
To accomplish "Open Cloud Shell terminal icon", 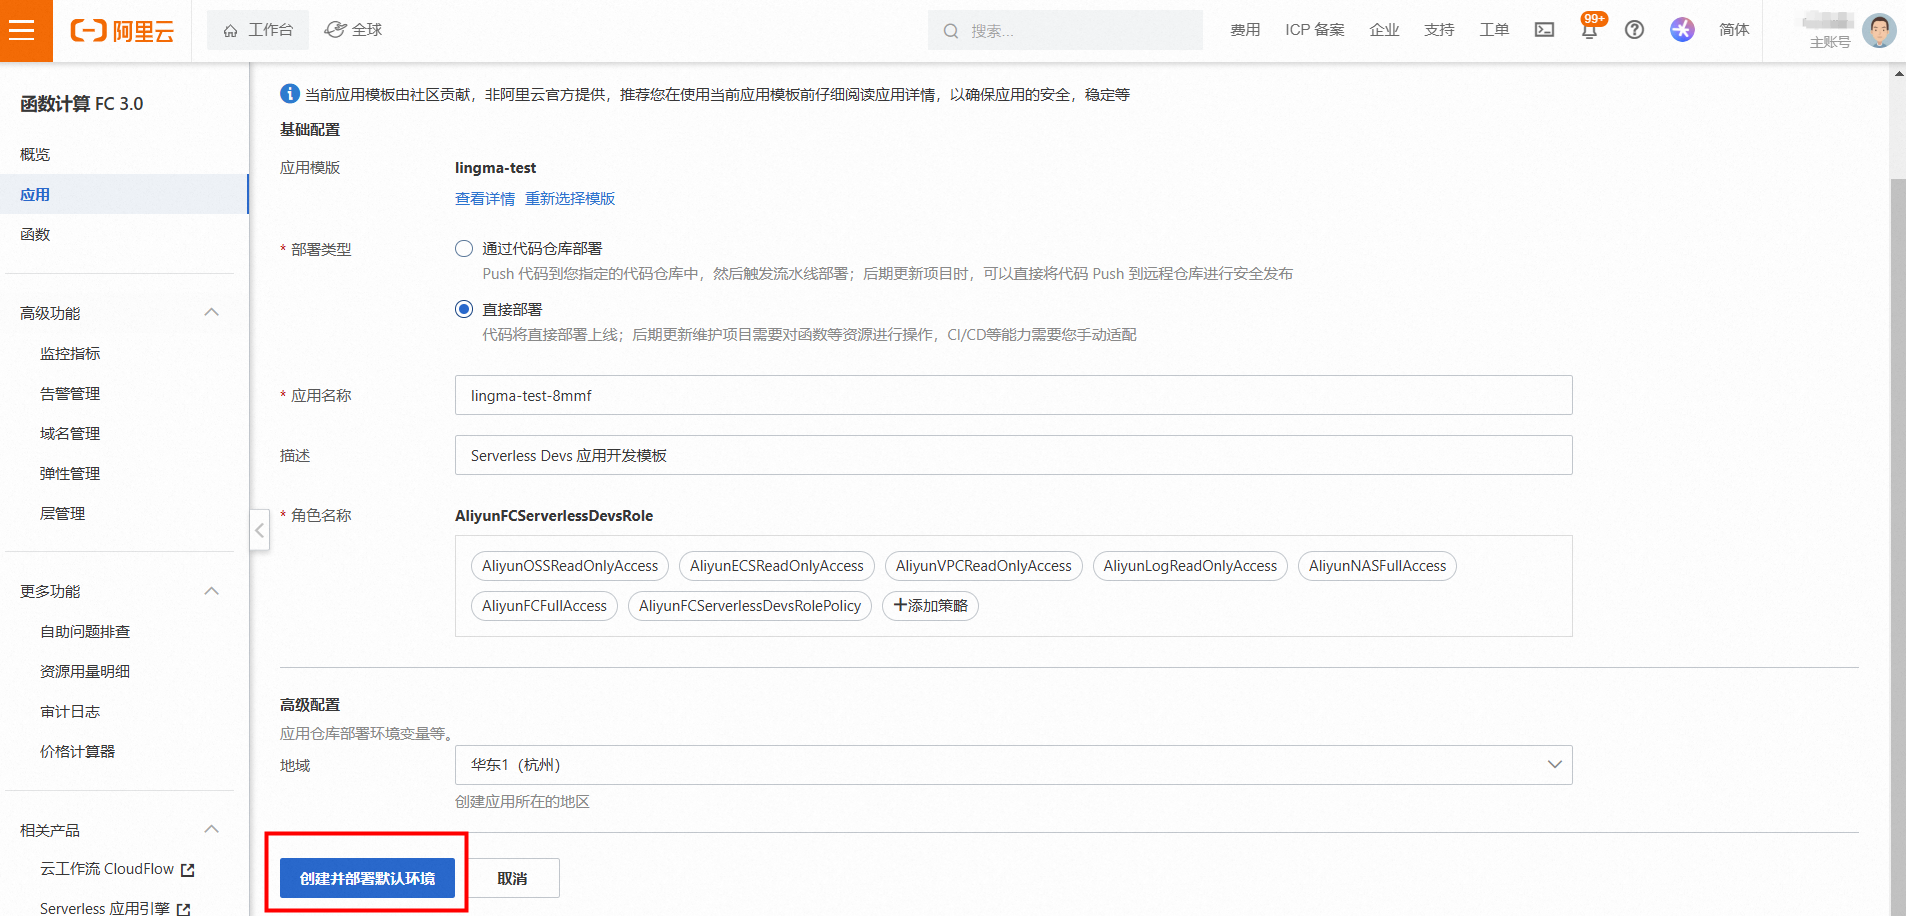I will [x=1544, y=30].
